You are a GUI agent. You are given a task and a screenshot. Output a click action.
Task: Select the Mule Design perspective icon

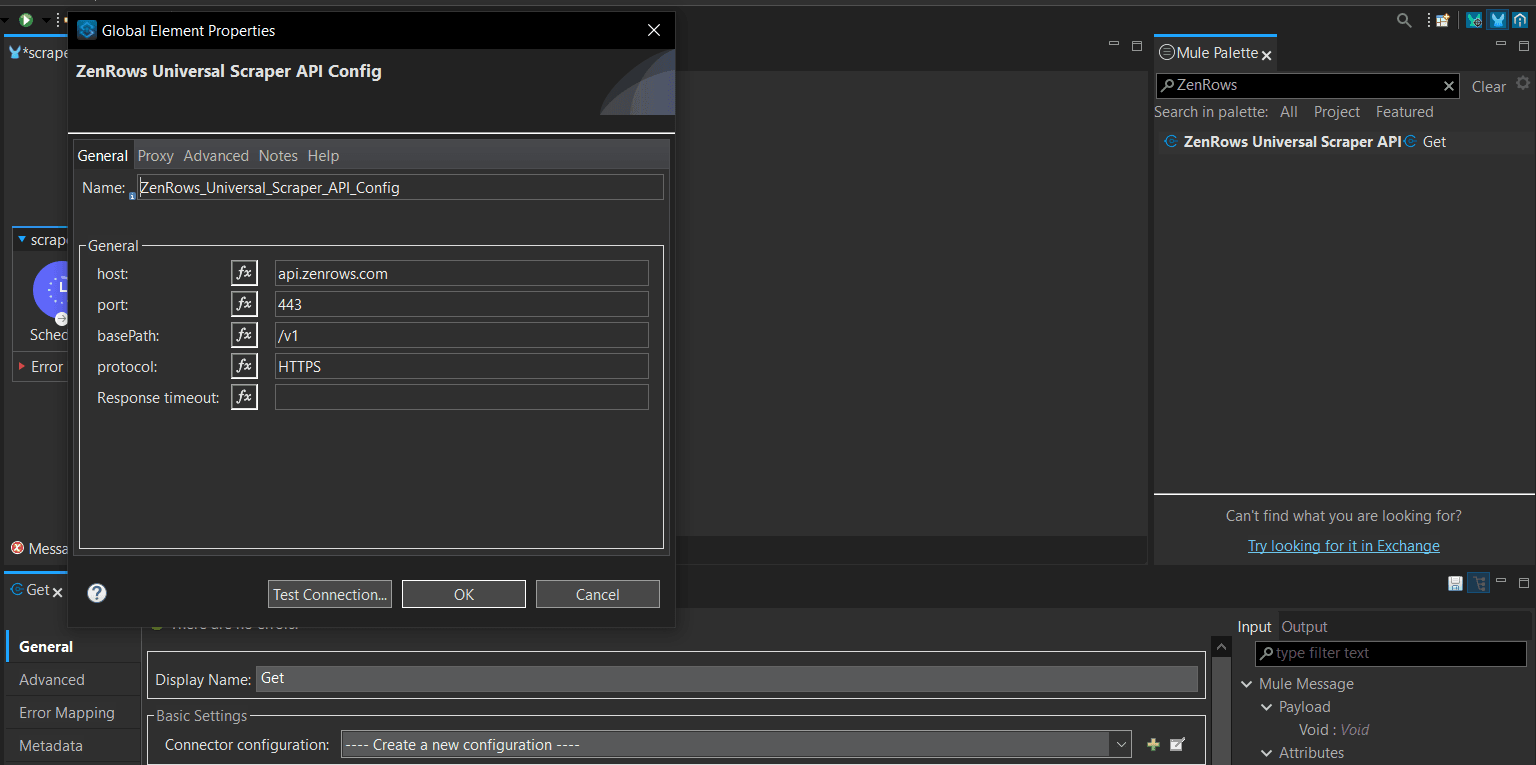[x=1497, y=20]
